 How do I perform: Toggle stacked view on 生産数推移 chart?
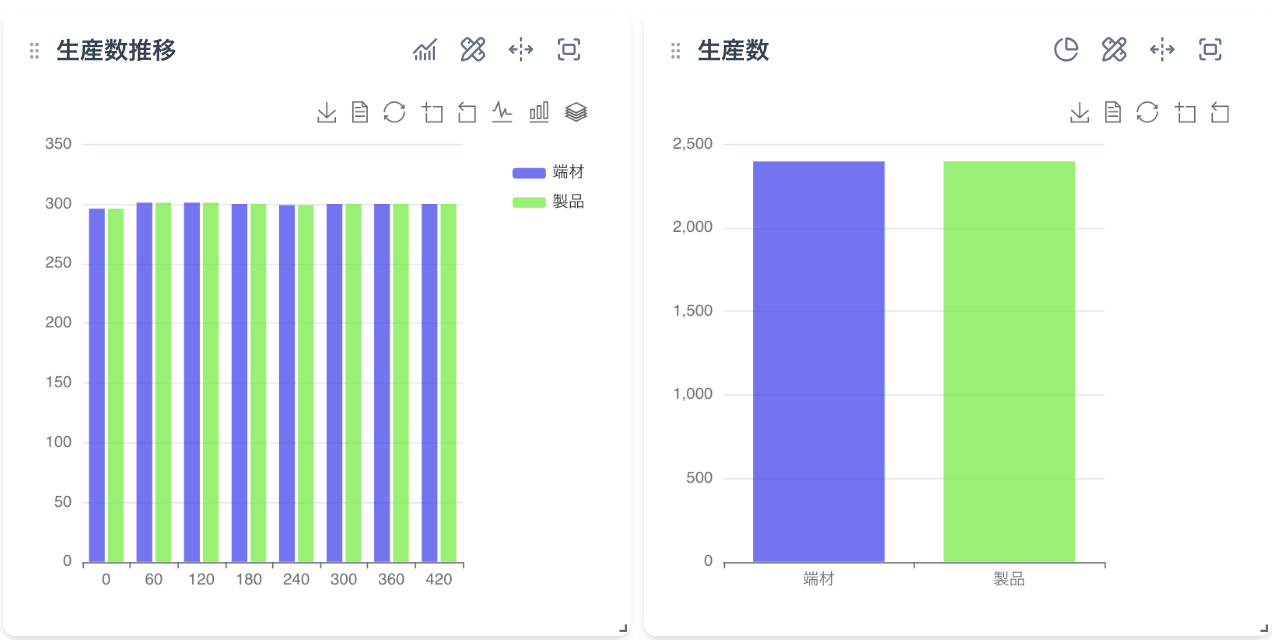point(575,112)
